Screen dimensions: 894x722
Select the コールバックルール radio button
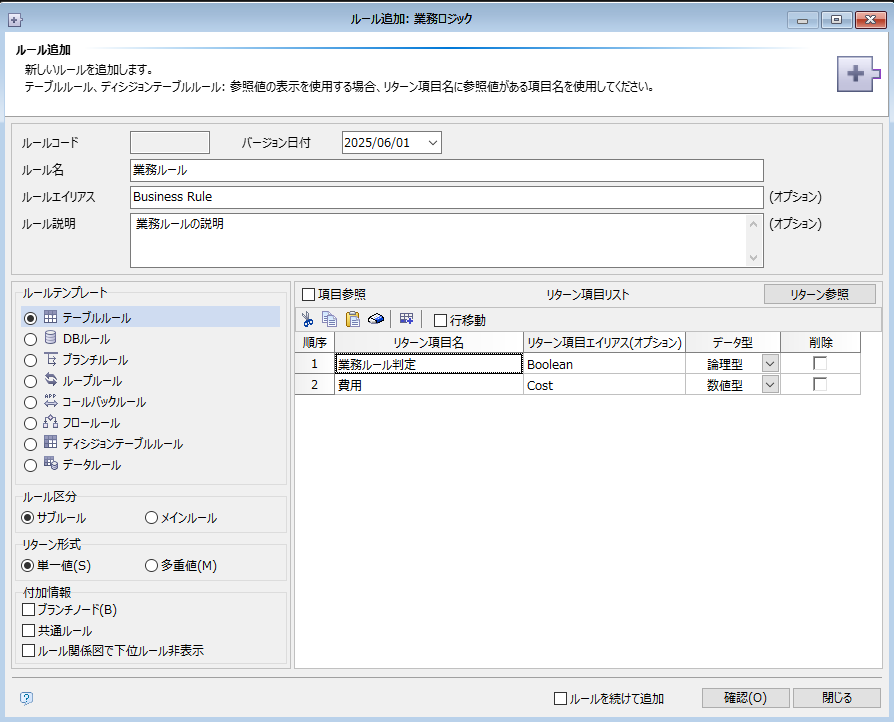click(31, 402)
